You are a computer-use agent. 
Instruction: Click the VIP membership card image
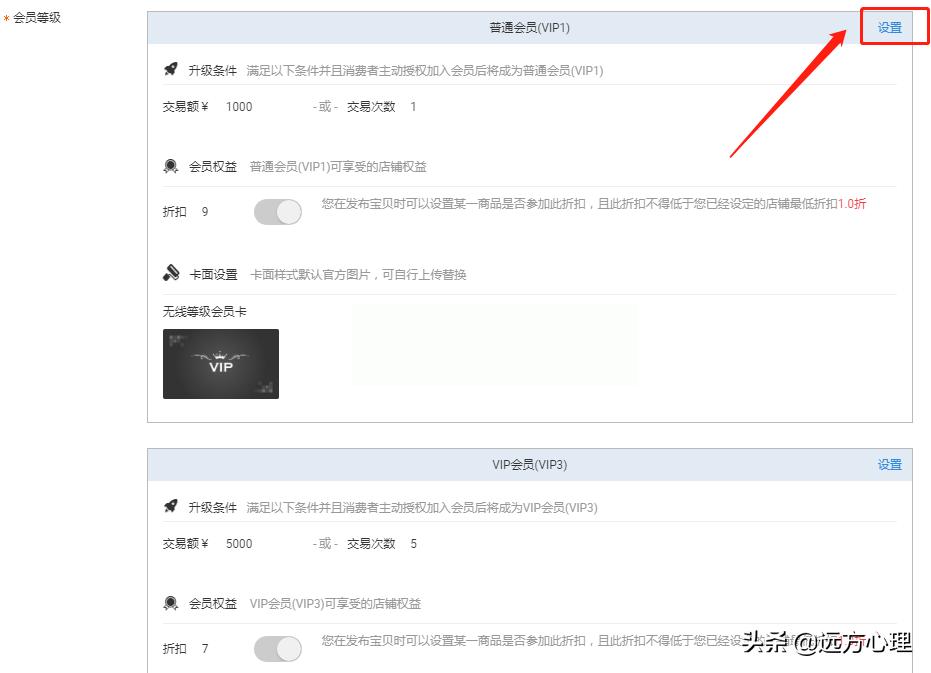[220, 364]
